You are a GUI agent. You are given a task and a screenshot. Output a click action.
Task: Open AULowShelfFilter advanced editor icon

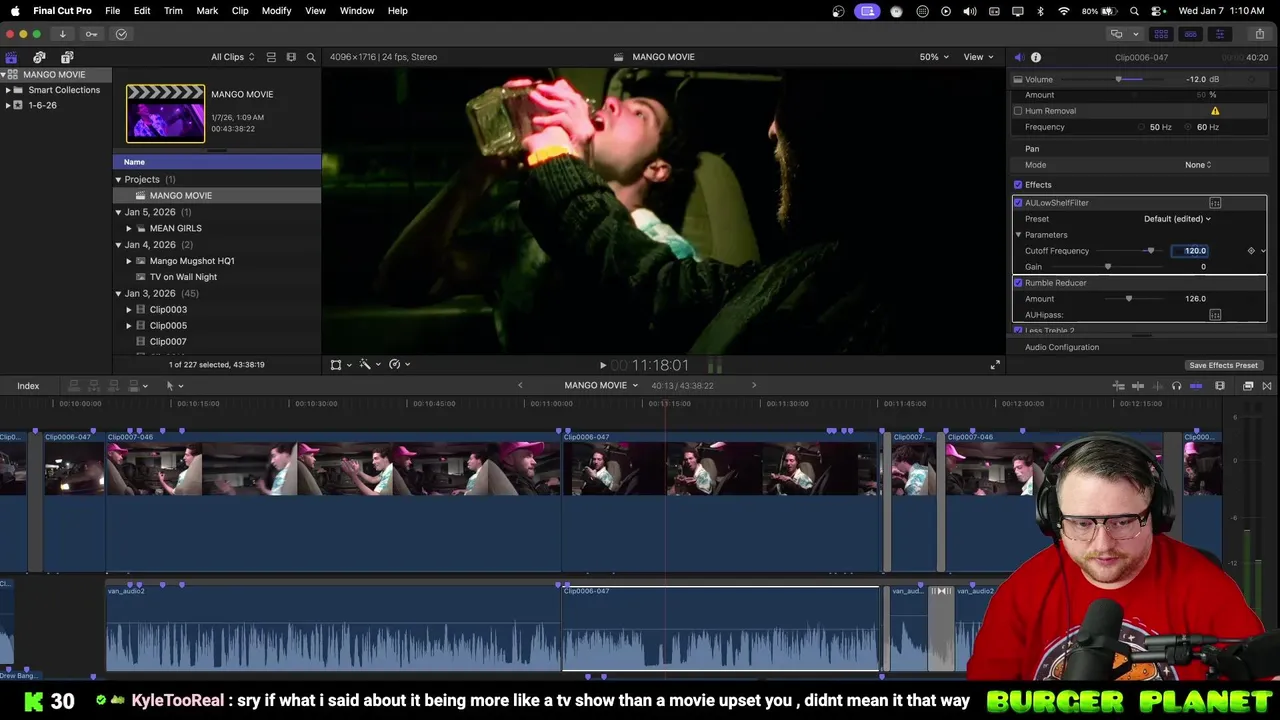(x=1215, y=203)
